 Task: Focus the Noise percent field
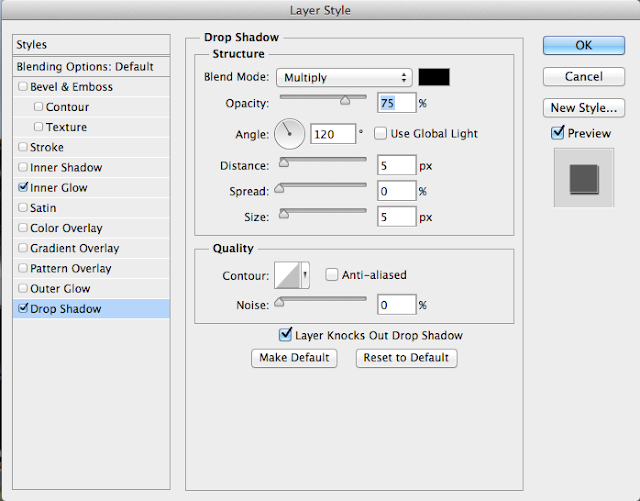pos(396,305)
